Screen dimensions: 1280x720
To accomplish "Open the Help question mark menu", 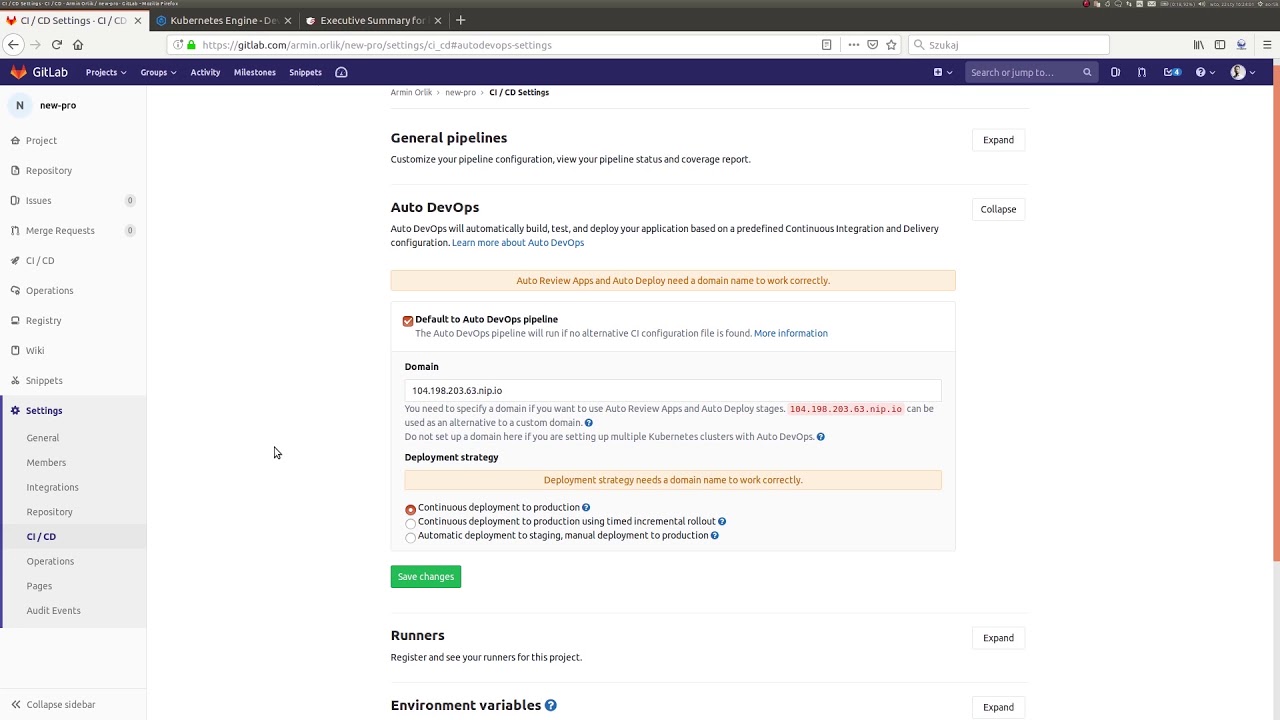I will (1204, 72).
